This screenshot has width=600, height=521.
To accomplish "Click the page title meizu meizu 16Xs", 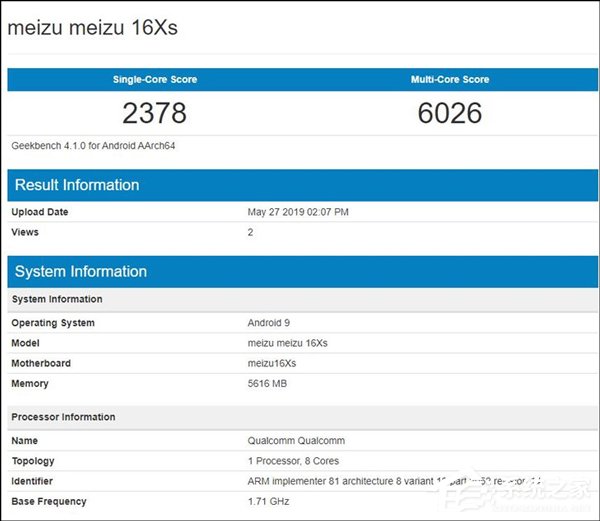I will pos(92,27).
